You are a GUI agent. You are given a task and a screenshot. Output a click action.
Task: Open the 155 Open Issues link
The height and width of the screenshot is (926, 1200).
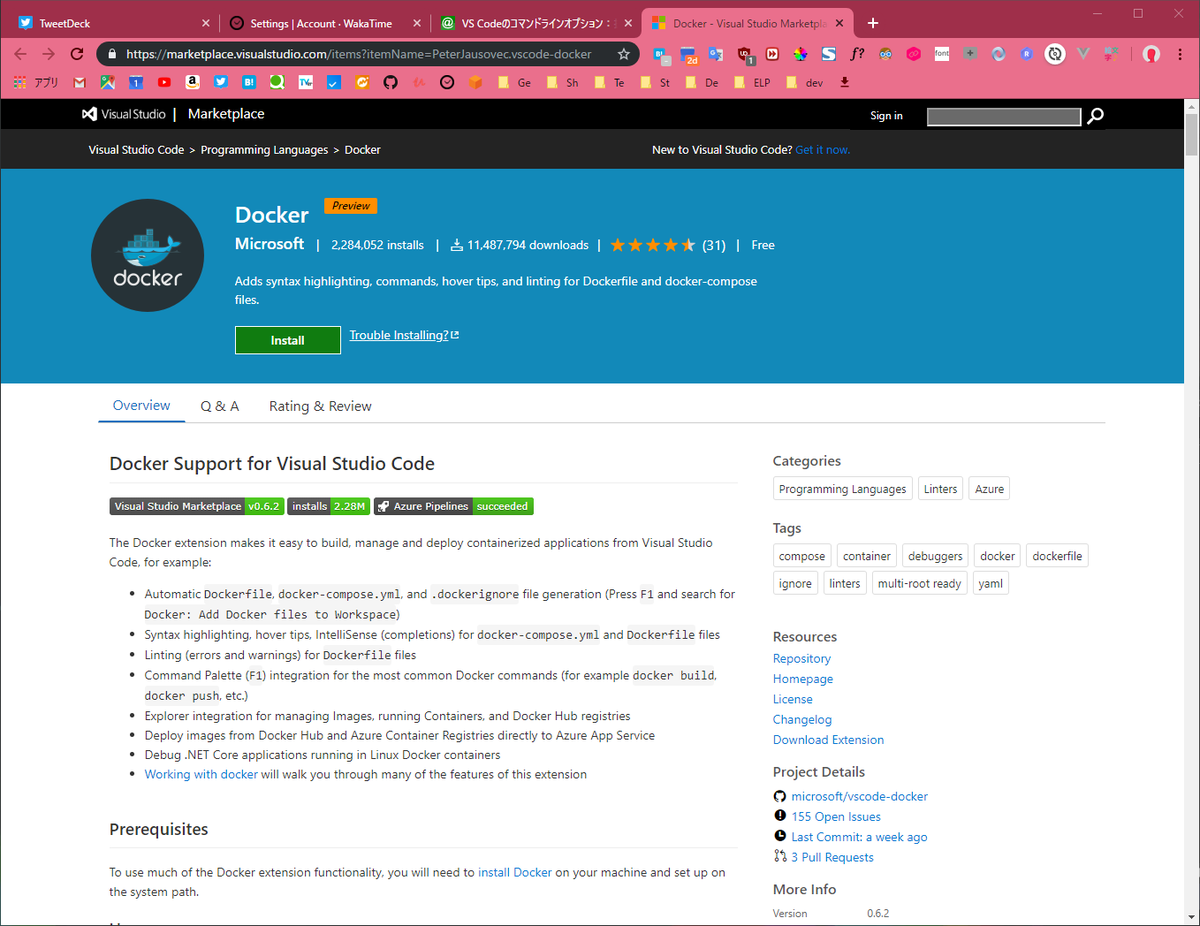point(836,817)
